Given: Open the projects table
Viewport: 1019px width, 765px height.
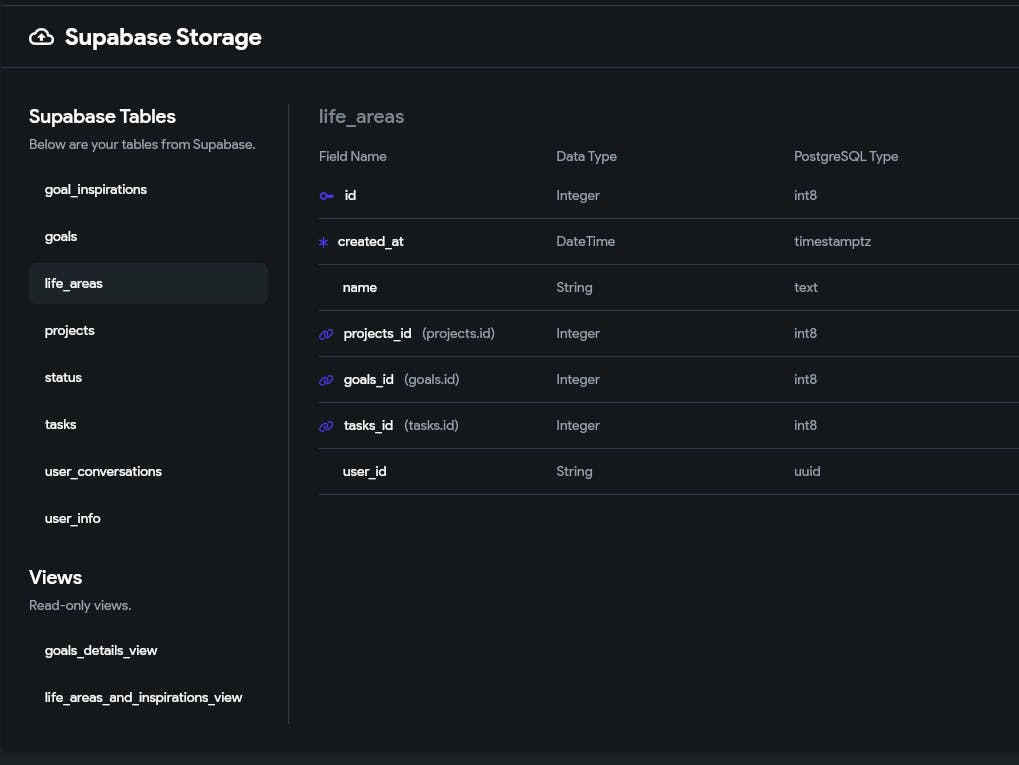Looking at the screenshot, I should click(70, 331).
